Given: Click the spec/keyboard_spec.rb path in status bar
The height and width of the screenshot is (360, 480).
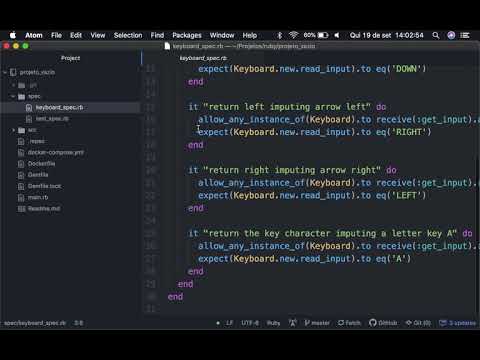Looking at the screenshot, I should coord(35,323).
